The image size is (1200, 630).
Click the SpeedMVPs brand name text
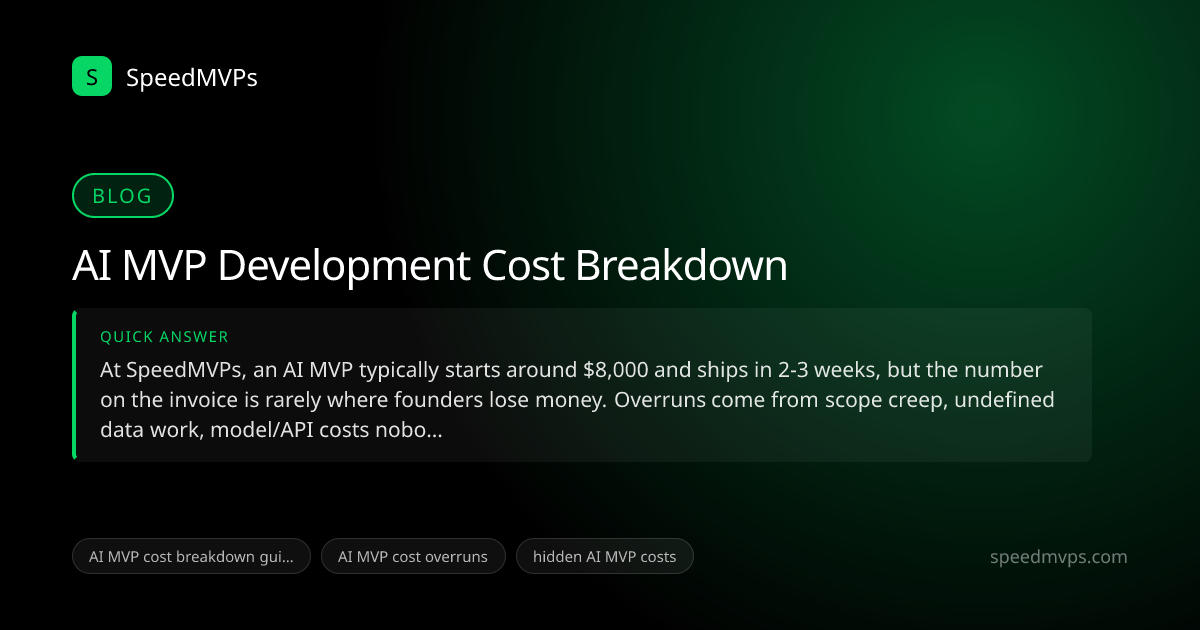point(192,77)
